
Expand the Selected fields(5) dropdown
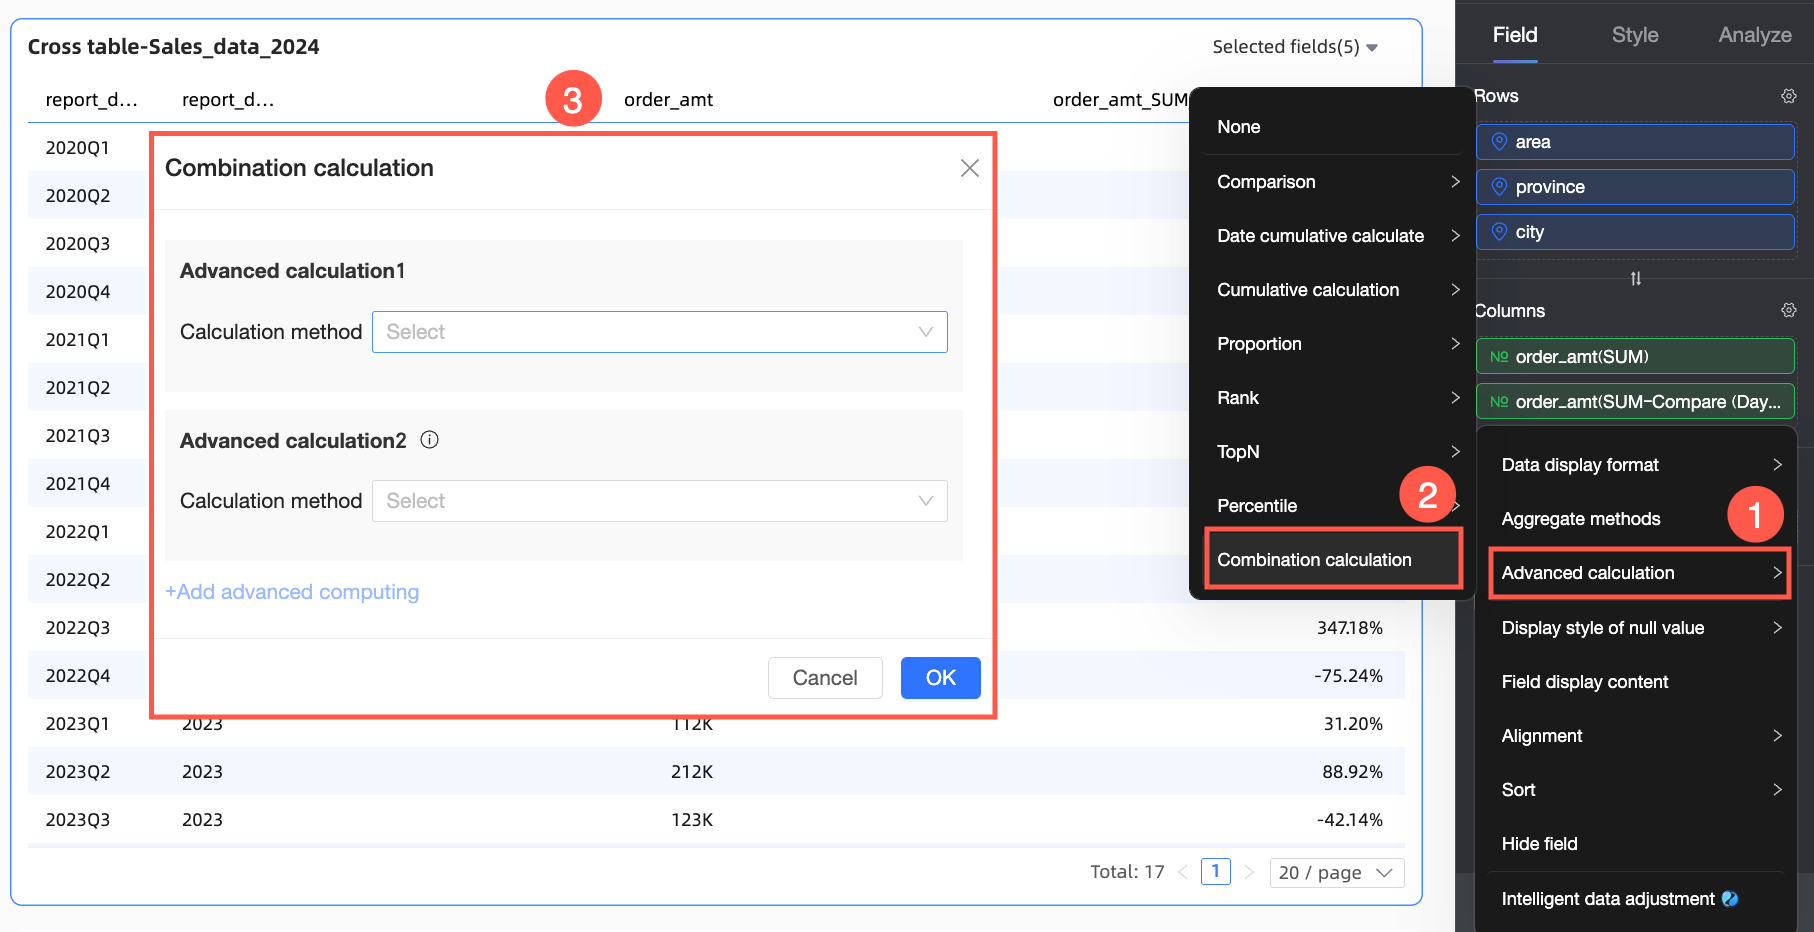pyautogui.click(x=1295, y=47)
